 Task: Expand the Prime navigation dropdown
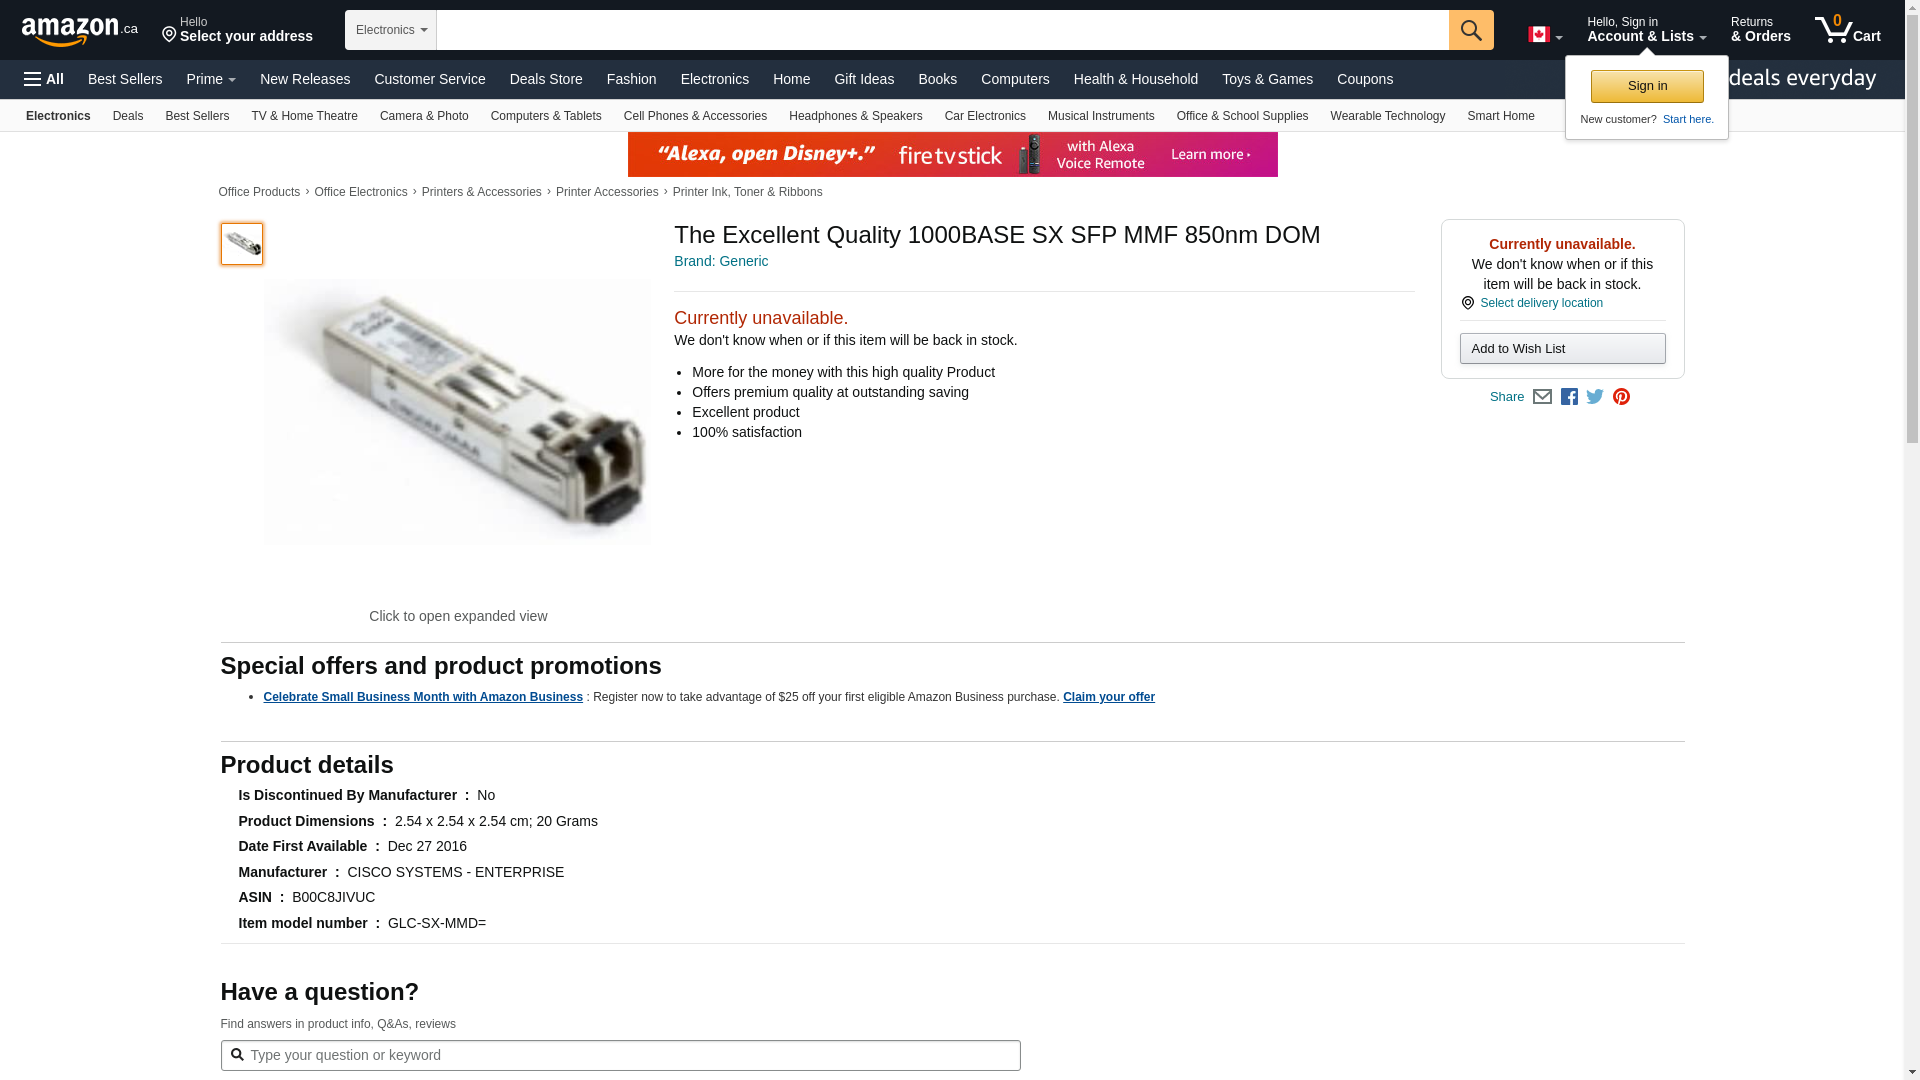pyautogui.click(x=211, y=79)
